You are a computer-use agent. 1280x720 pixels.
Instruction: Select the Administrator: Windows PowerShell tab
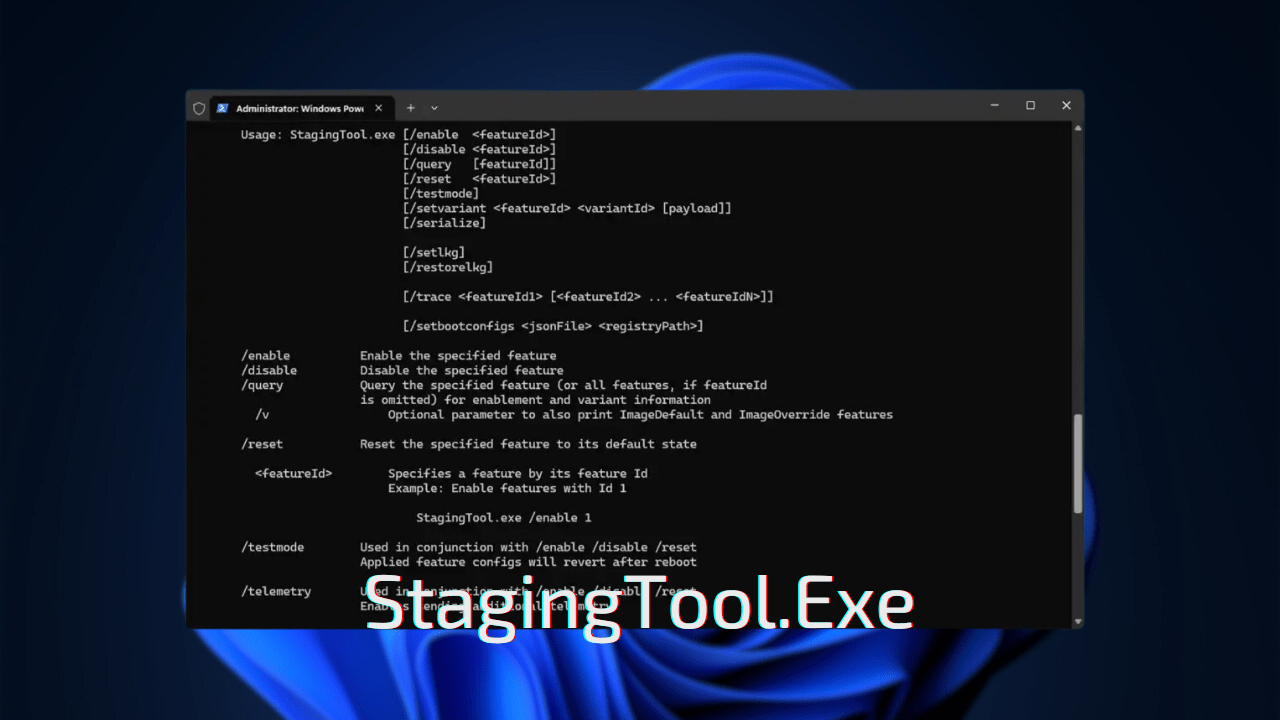300,108
